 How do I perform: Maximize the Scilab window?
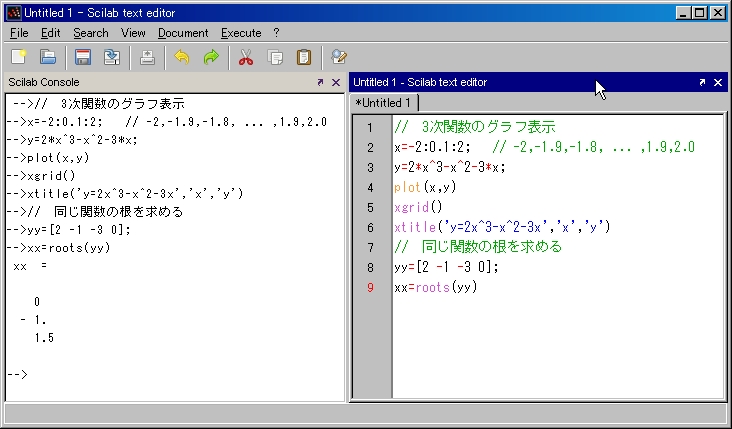(x=700, y=13)
